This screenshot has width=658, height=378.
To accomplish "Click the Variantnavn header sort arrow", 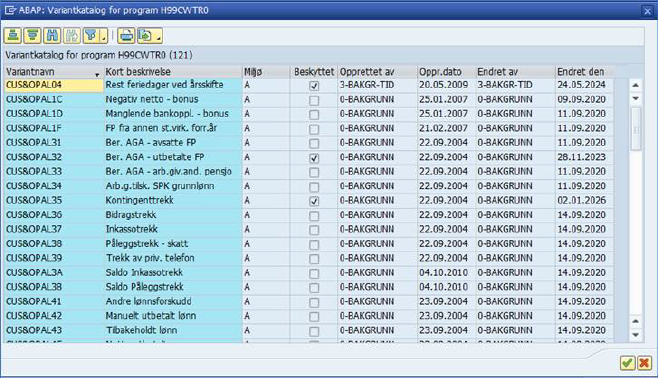I will (x=97, y=75).
